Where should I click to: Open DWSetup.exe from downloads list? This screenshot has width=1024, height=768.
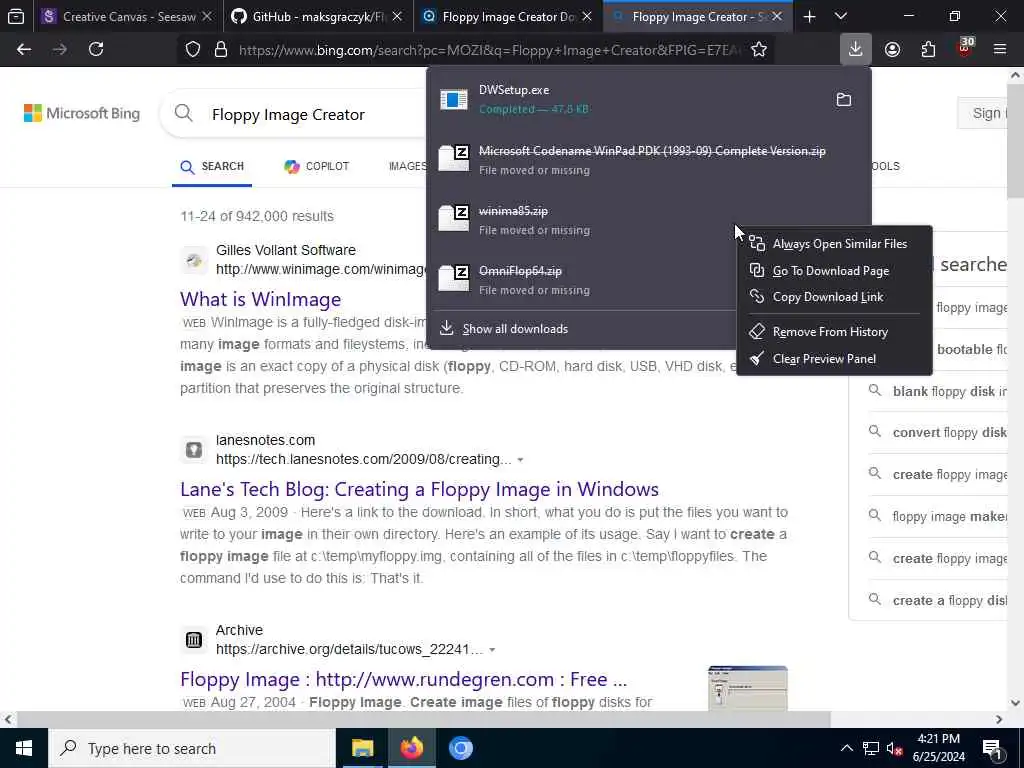click(625, 99)
